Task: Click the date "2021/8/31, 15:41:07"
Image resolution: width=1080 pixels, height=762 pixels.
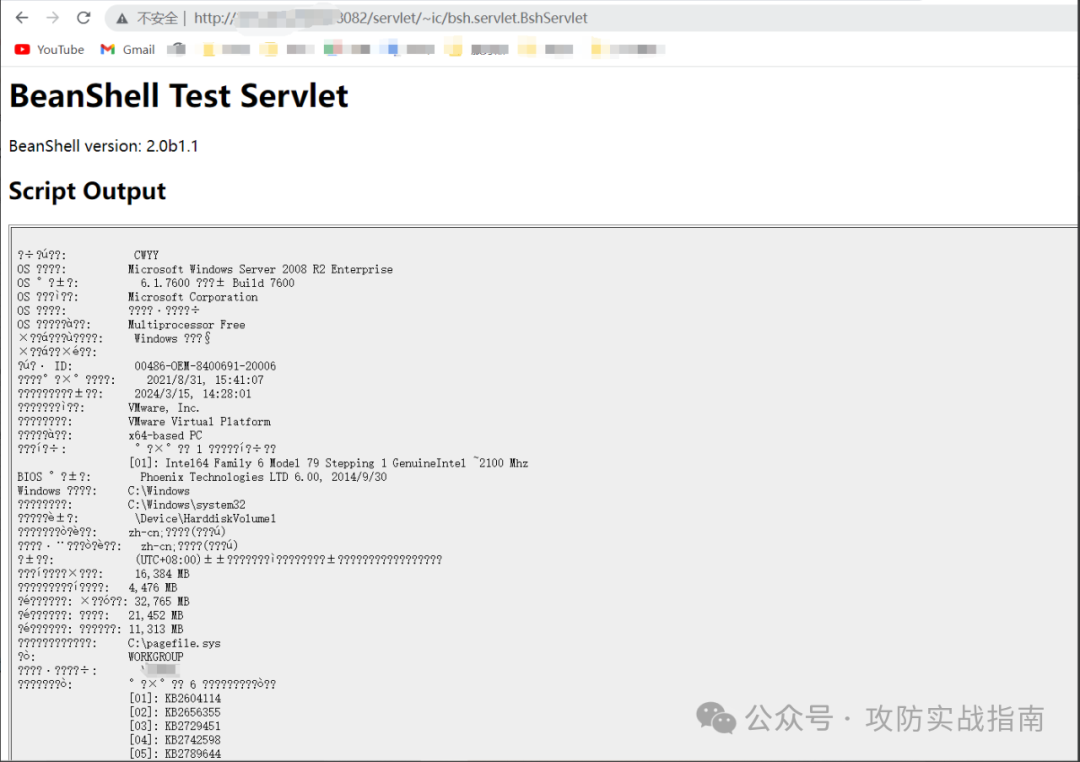Action: (205, 380)
